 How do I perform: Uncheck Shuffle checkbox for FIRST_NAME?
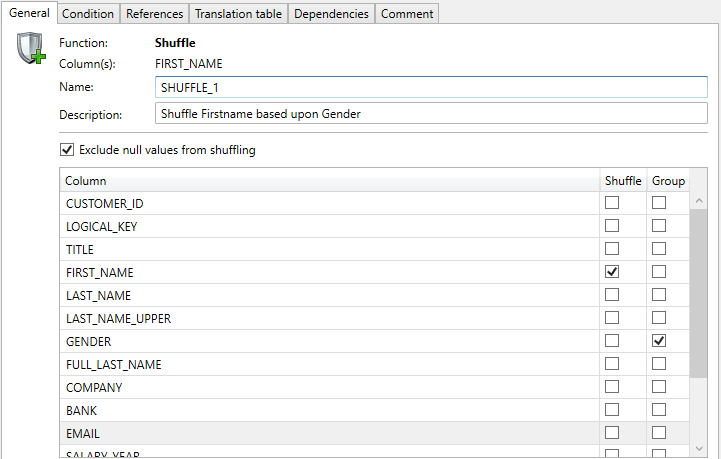tap(612, 272)
